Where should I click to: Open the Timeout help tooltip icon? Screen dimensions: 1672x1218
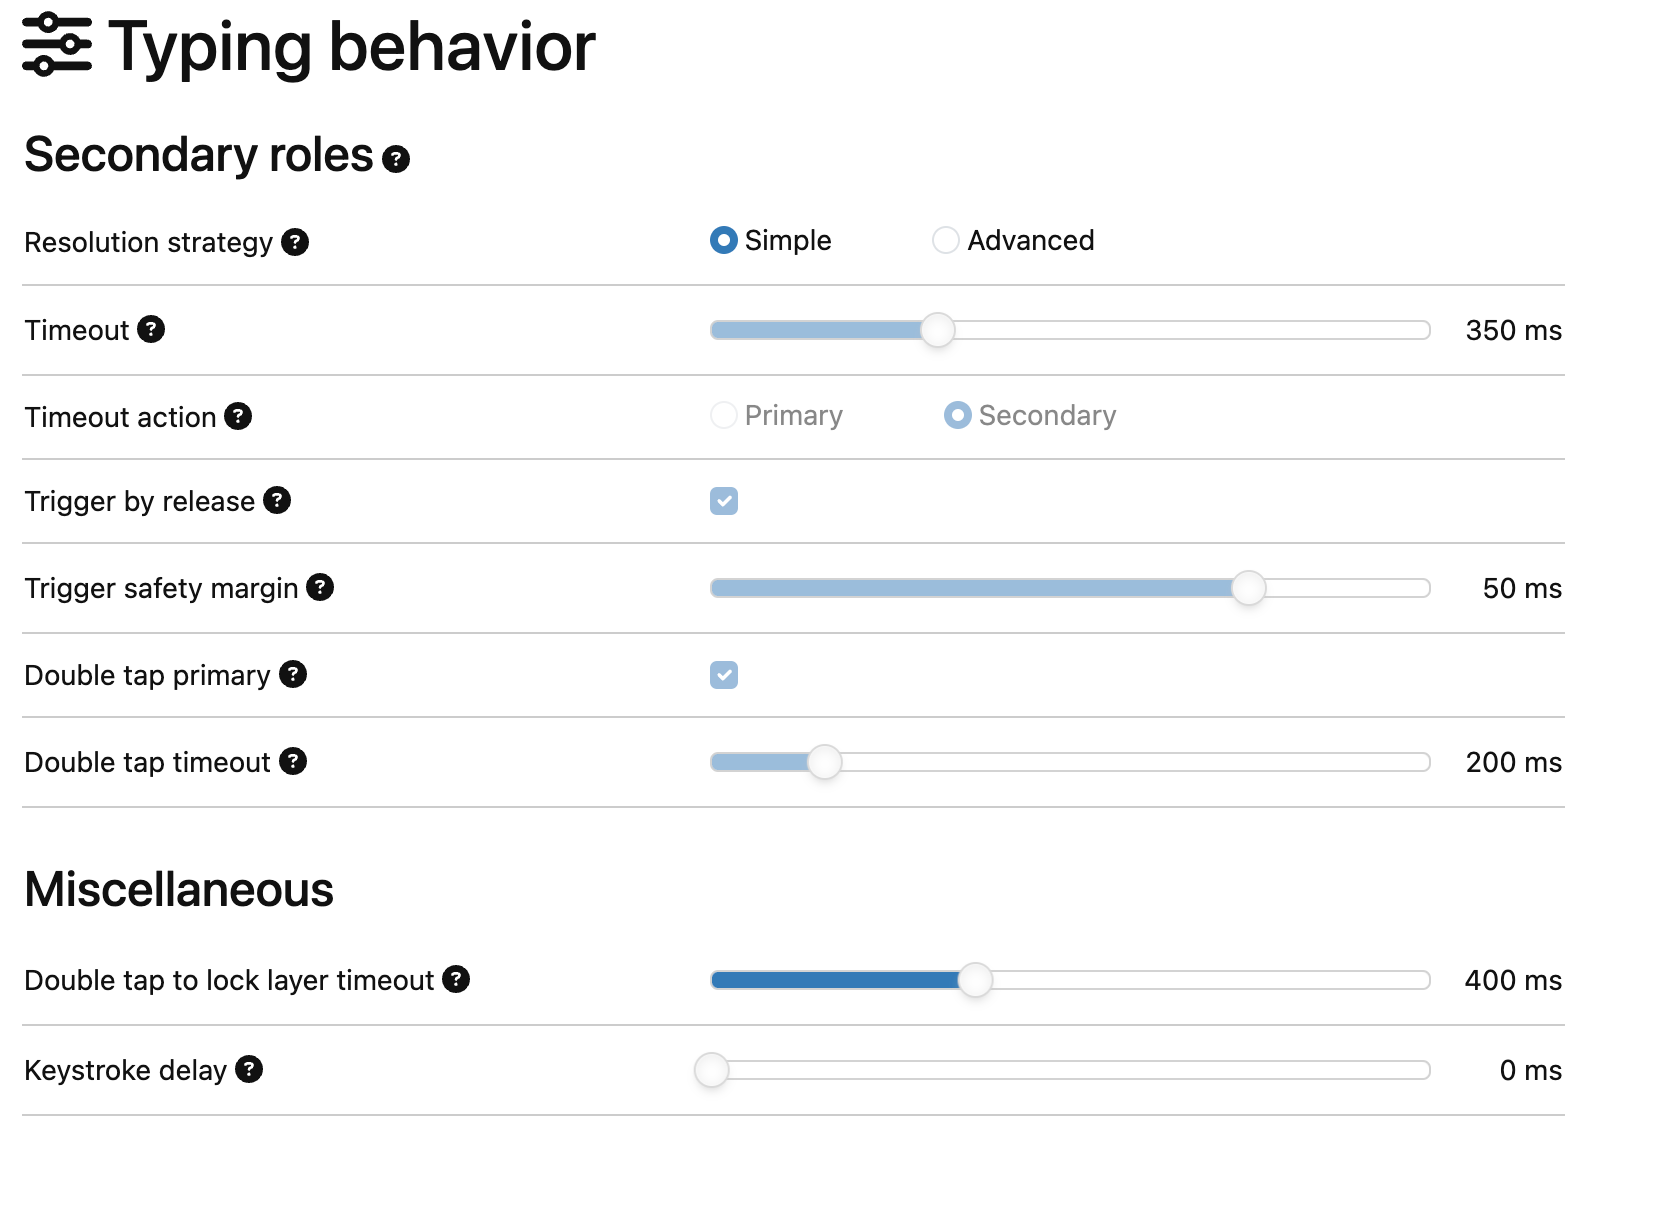pyautogui.click(x=151, y=329)
